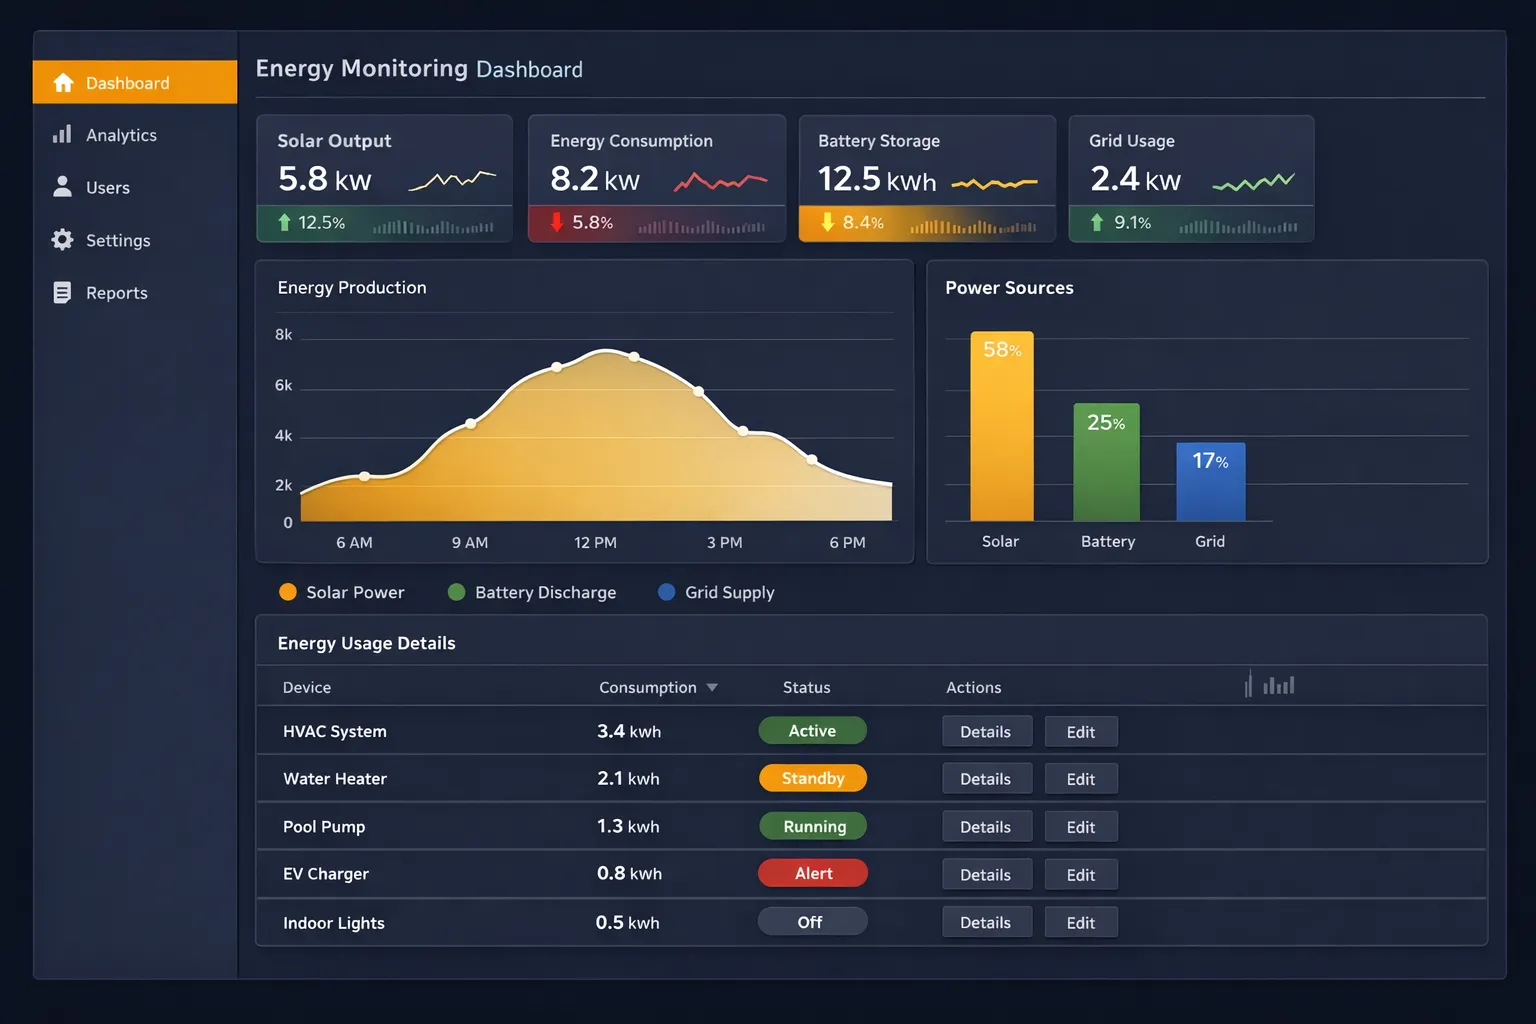The width and height of the screenshot is (1536, 1024).
Task: Click the Pool Pump device name
Action: [x=324, y=827]
